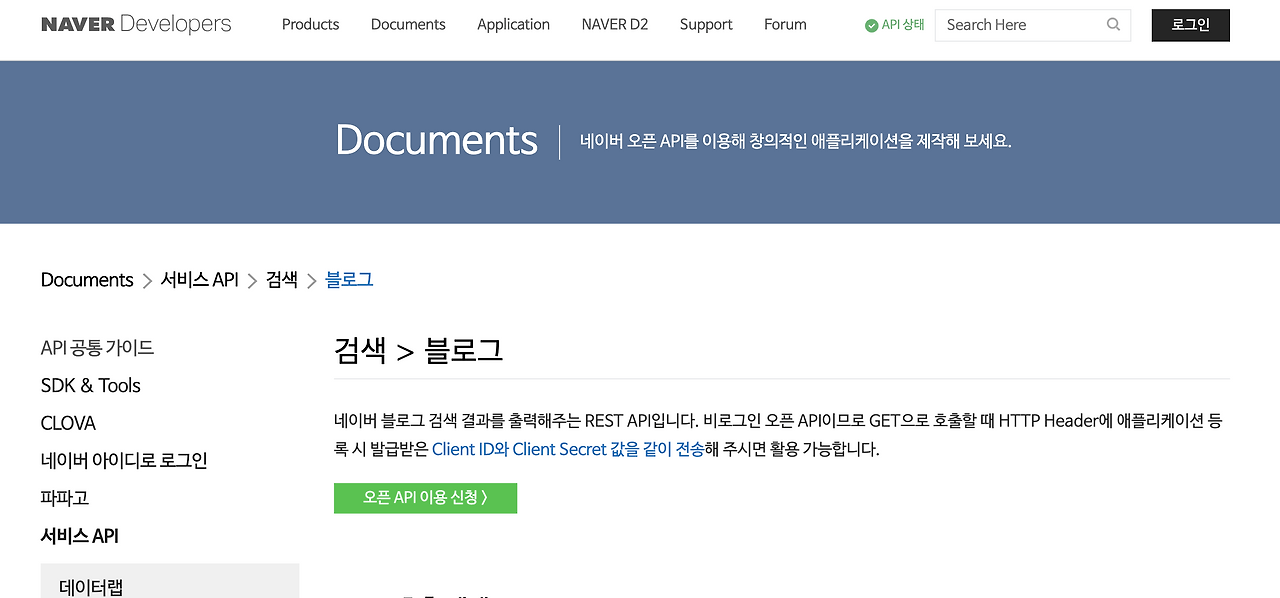Open CLOVA in sidebar
1280x598 pixels.
click(68, 424)
